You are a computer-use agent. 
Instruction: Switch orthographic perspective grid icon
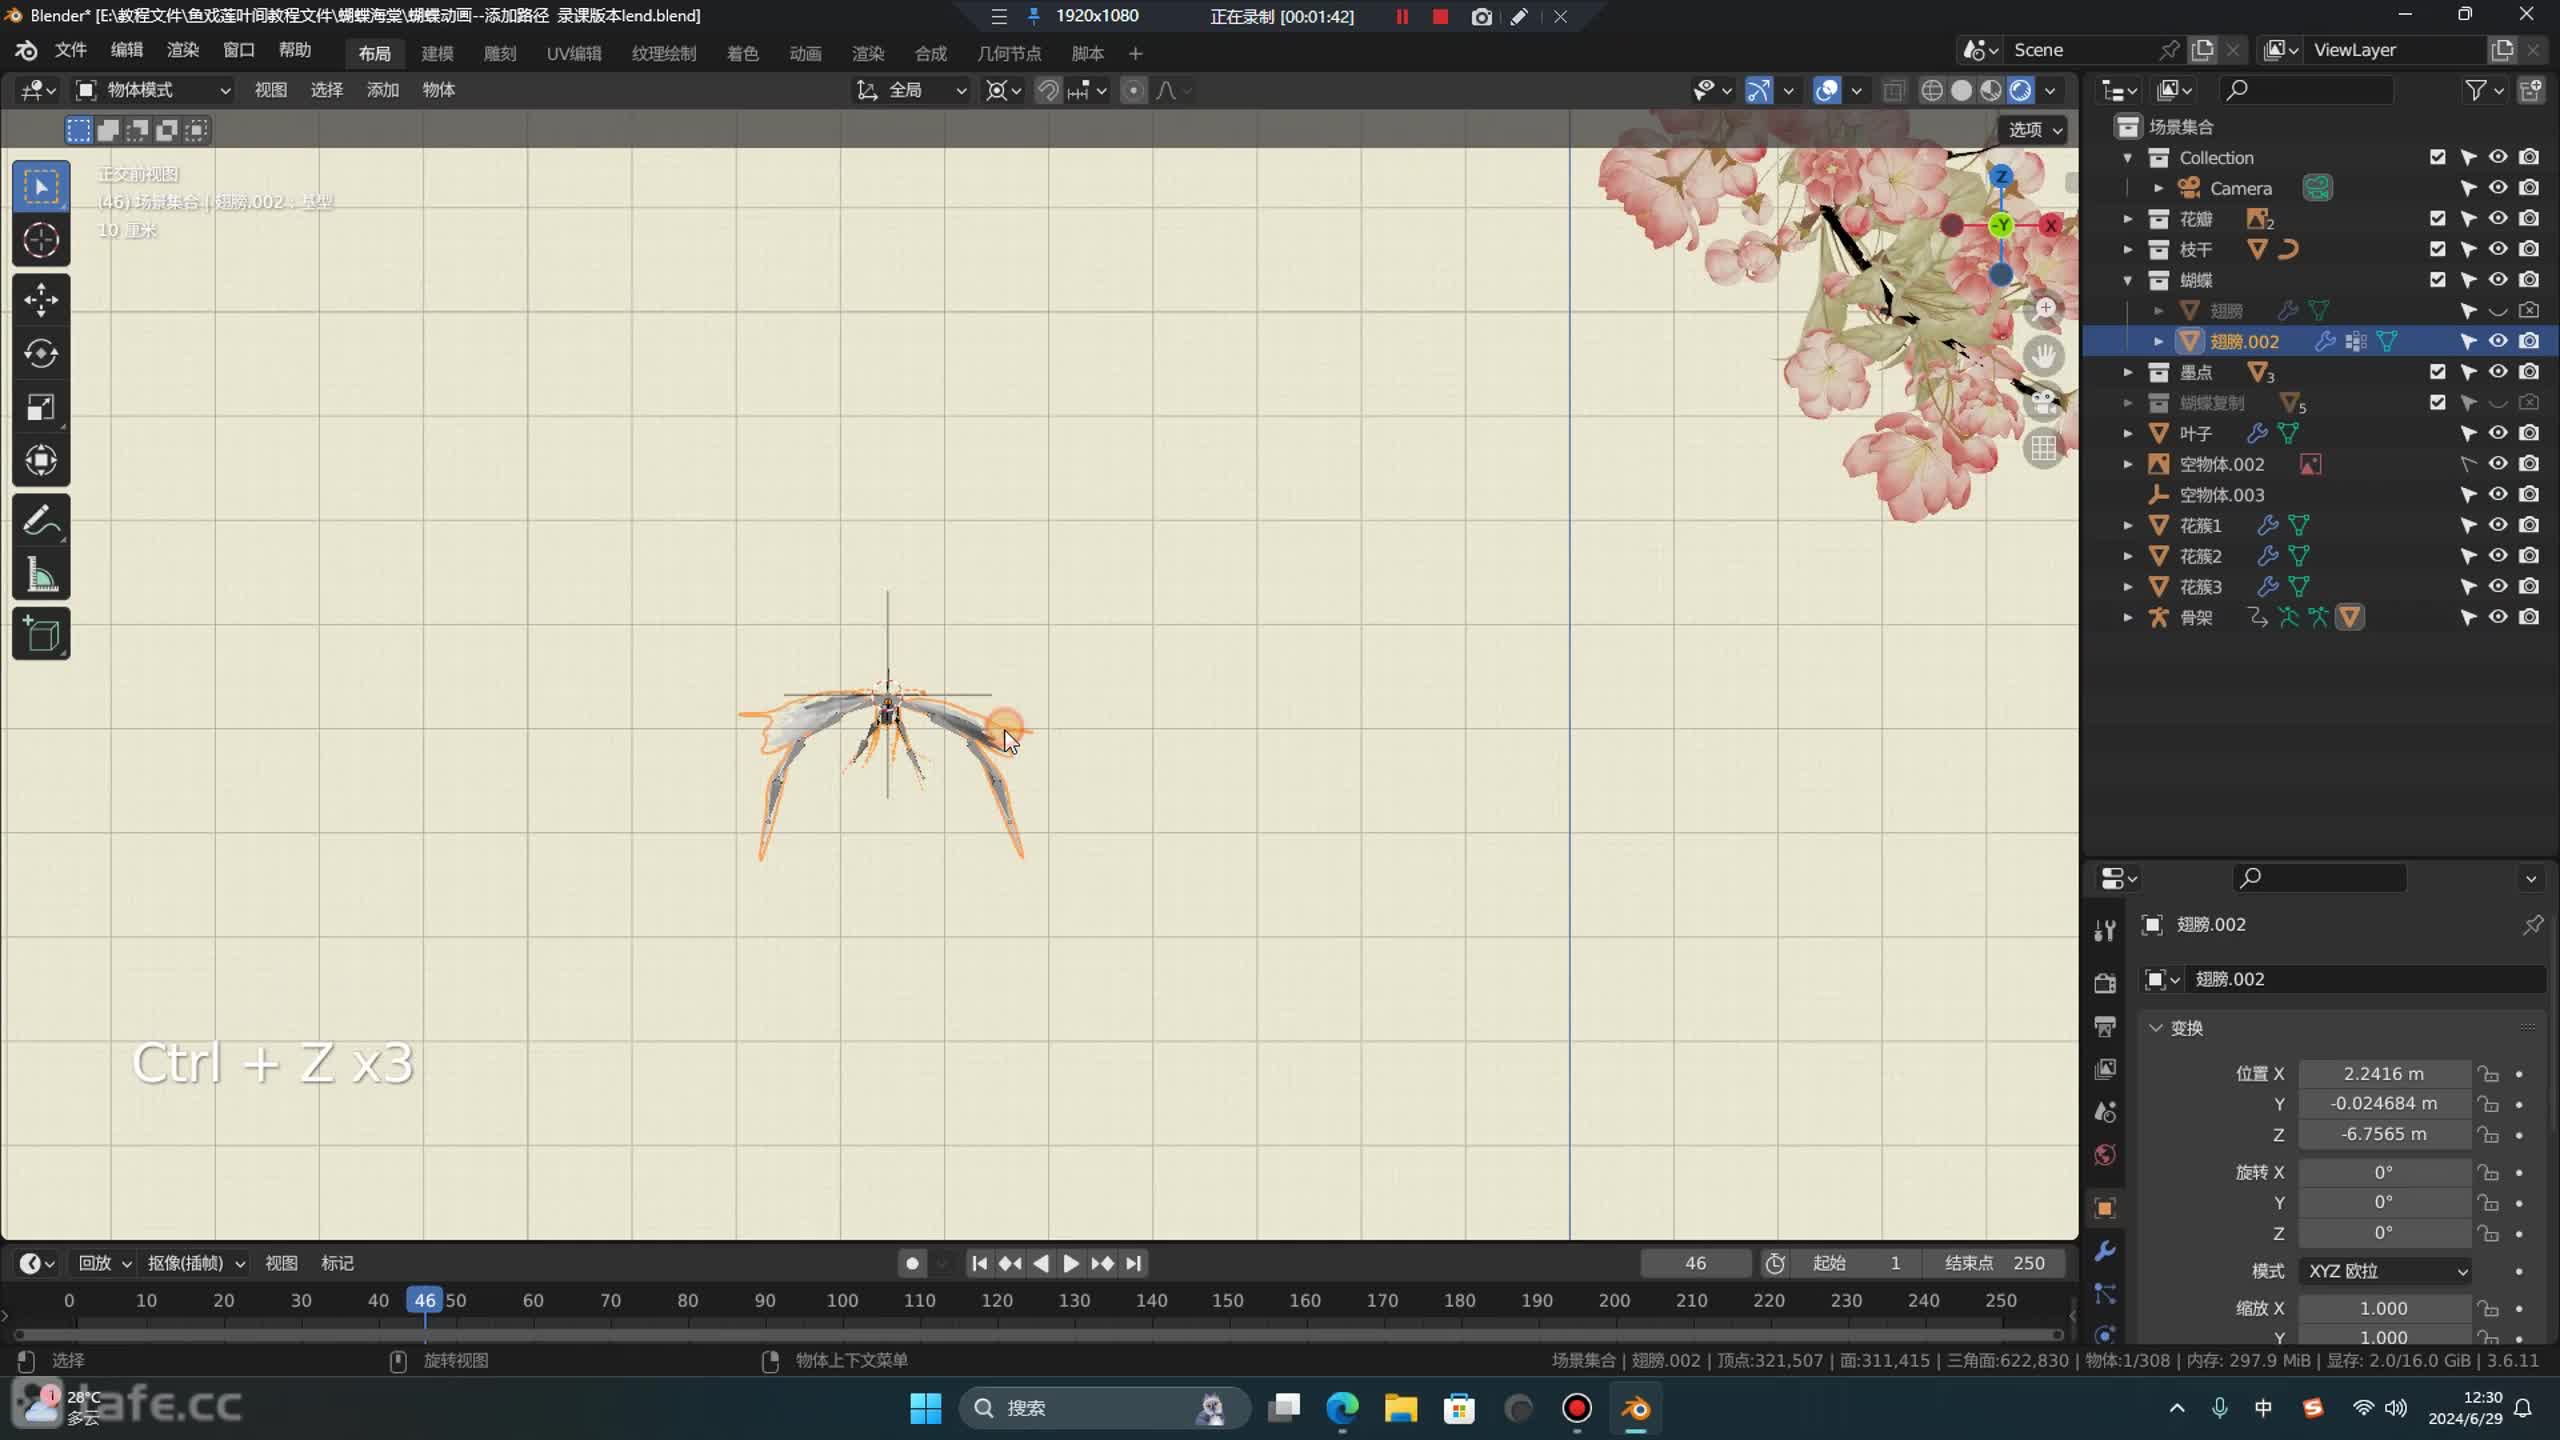pyautogui.click(x=2044, y=448)
